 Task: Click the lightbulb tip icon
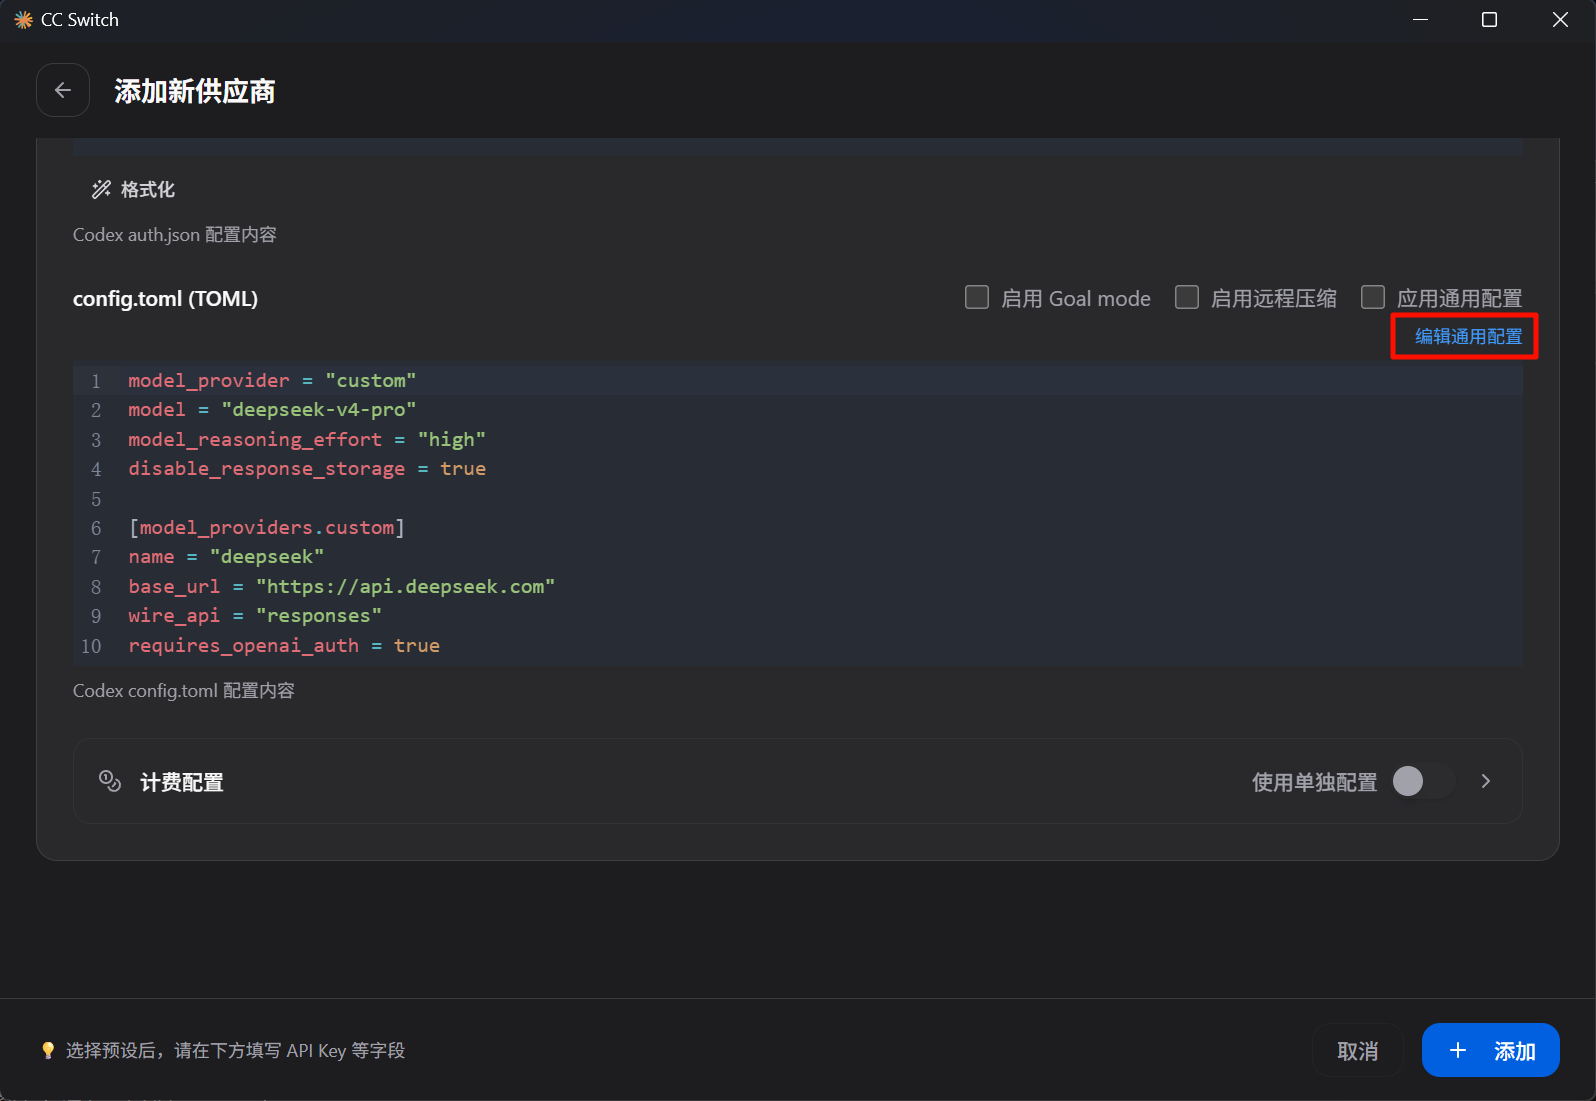coord(48,1050)
